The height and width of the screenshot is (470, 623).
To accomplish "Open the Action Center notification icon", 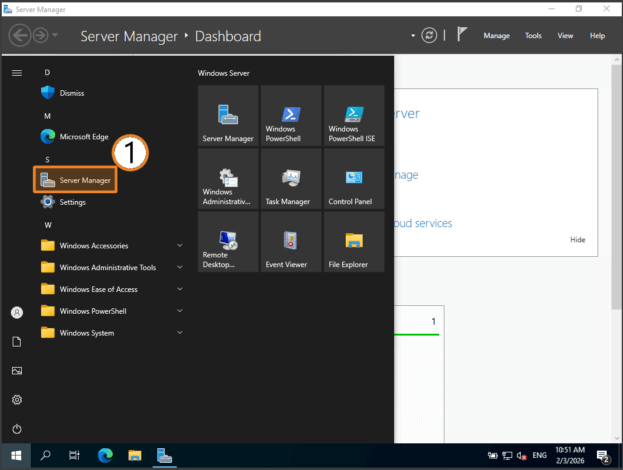I will [603, 456].
